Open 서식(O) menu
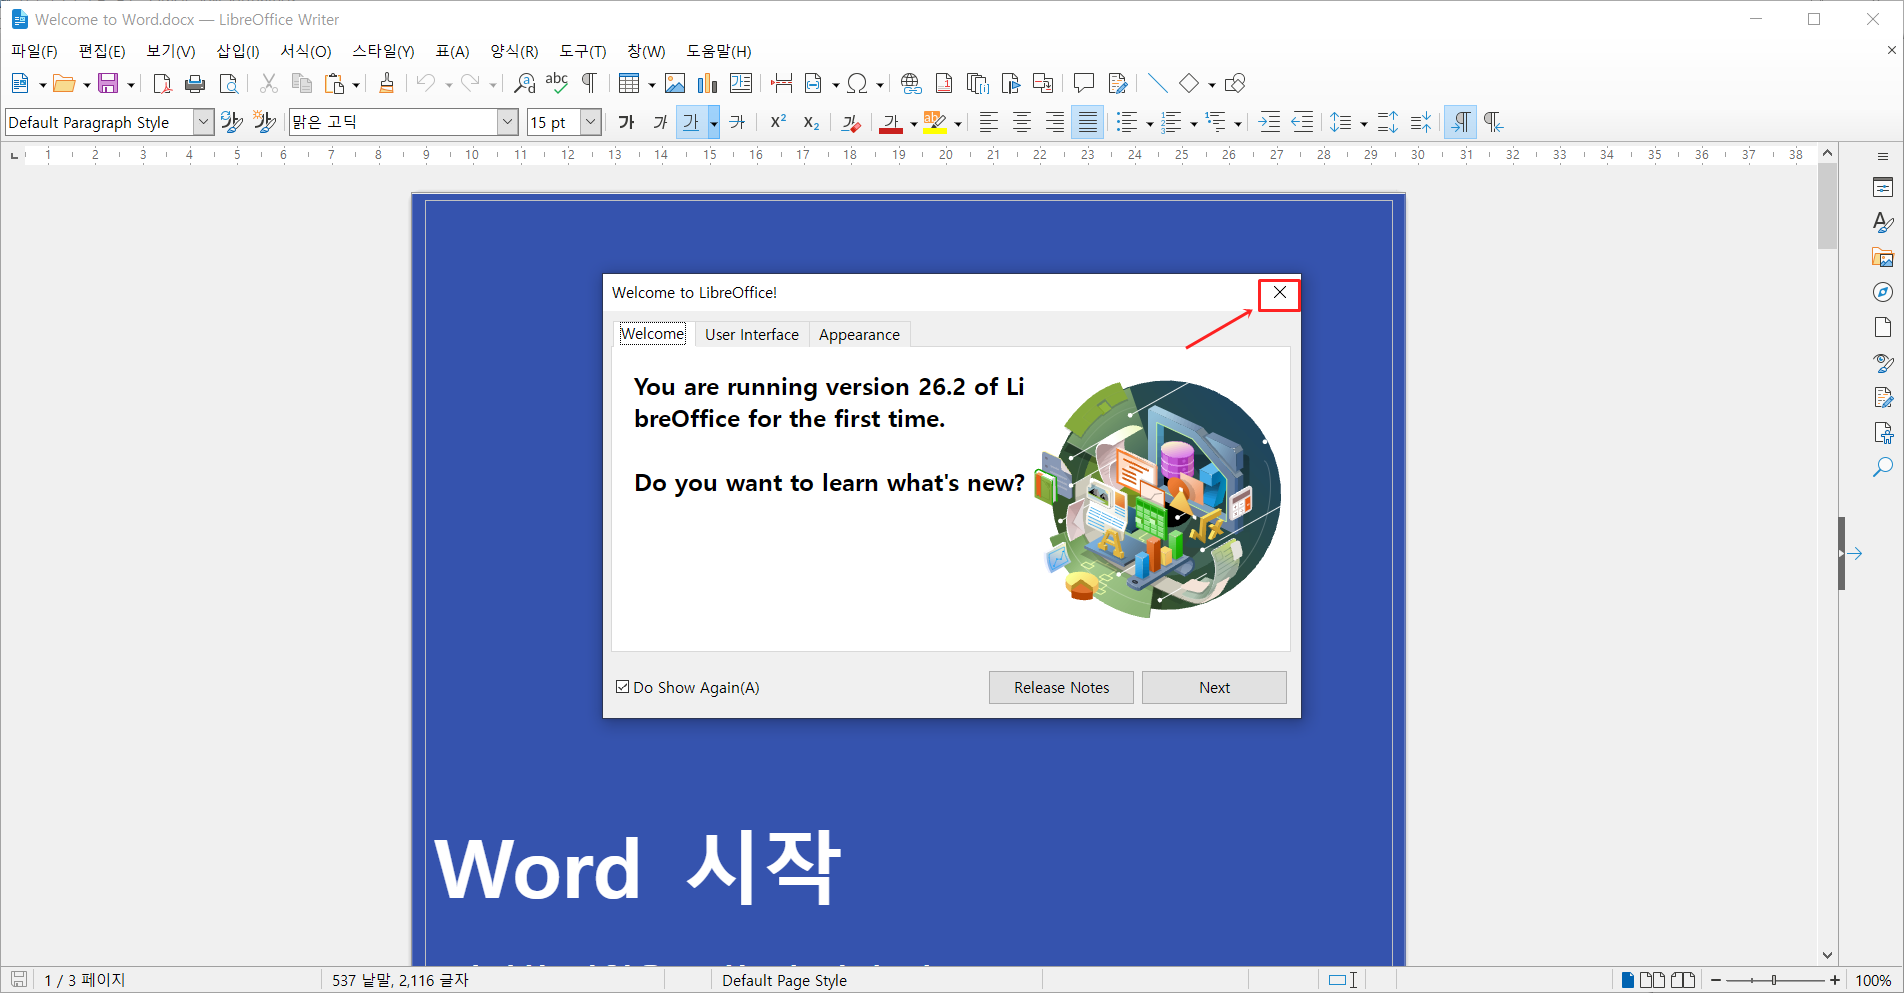The height and width of the screenshot is (993, 1904). coord(305,51)
